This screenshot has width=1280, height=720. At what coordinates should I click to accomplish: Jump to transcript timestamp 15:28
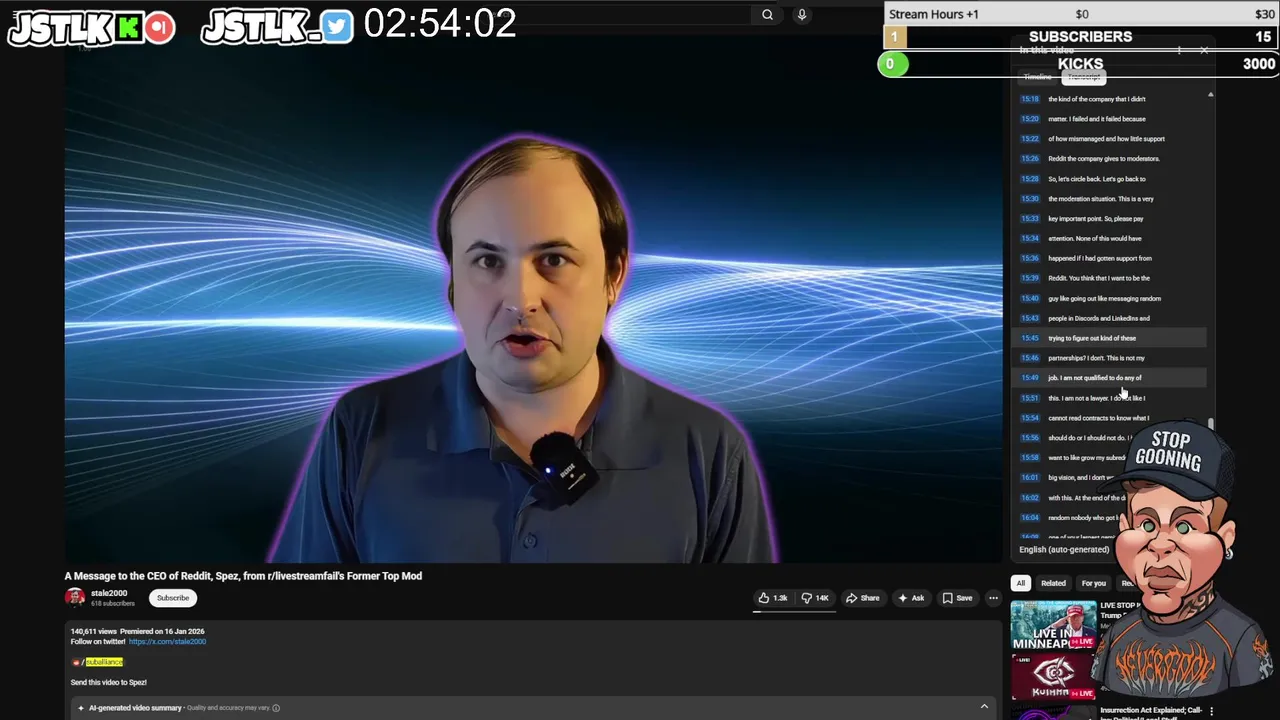pos(1030,179)
